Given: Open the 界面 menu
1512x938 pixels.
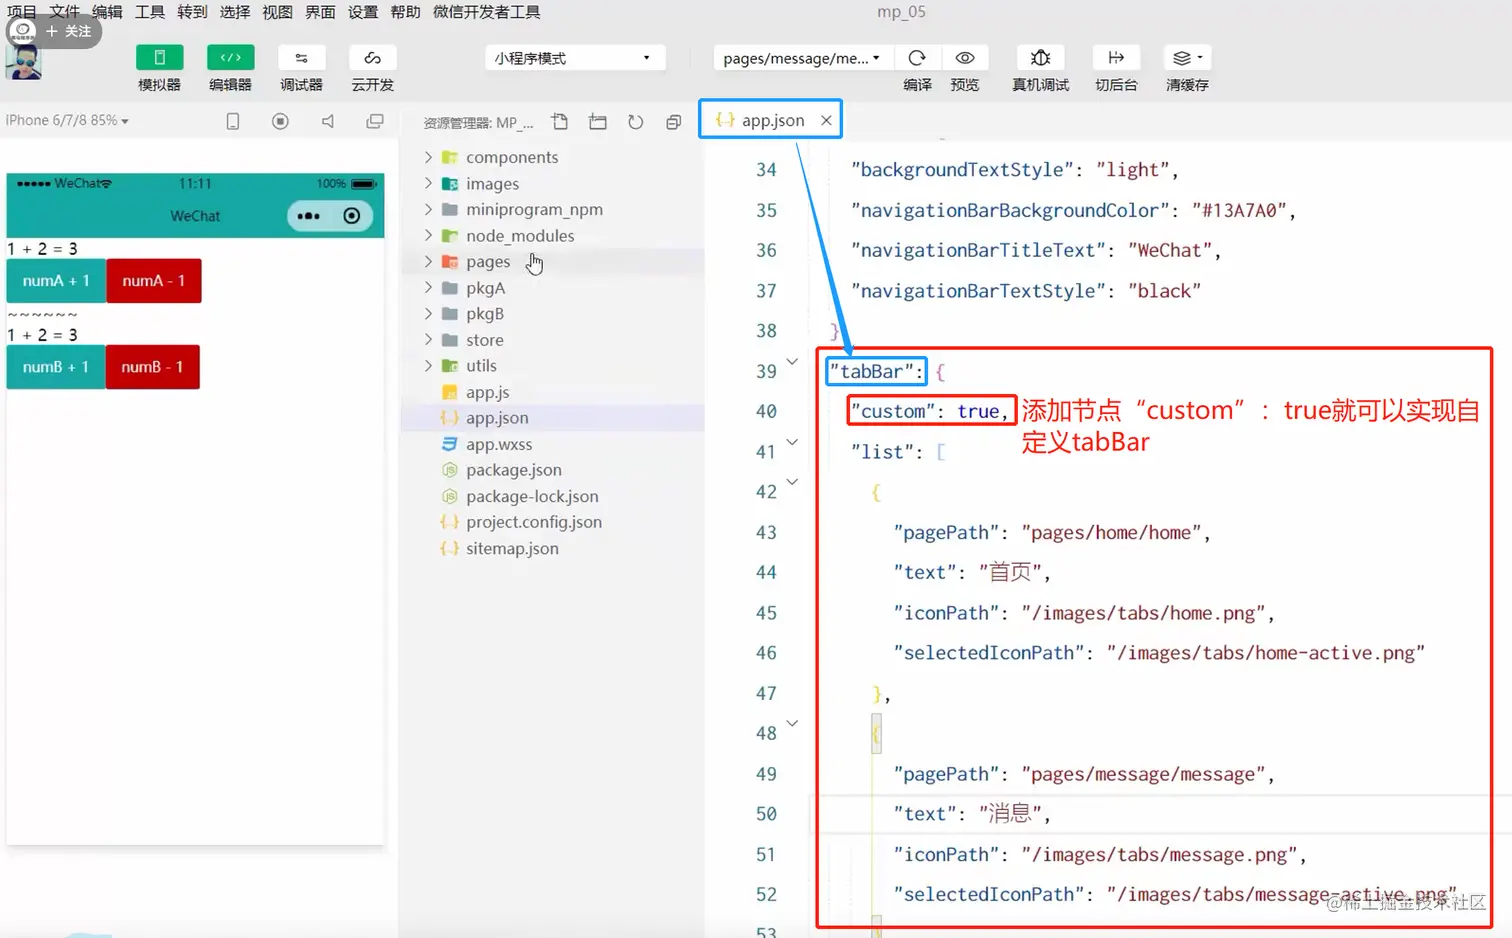Looking at the screenshot, I should pos(320,12).
